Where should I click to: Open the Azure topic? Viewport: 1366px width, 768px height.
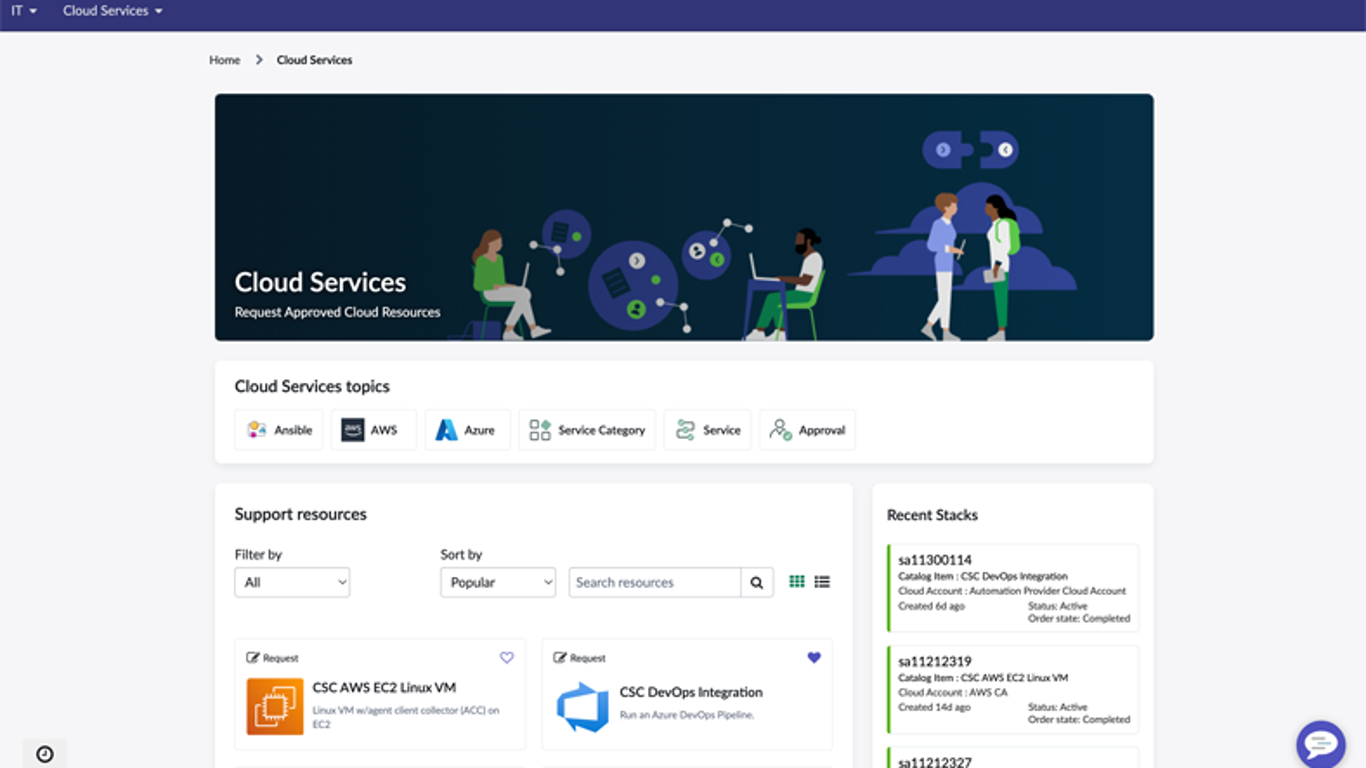(x=467, y=430)
